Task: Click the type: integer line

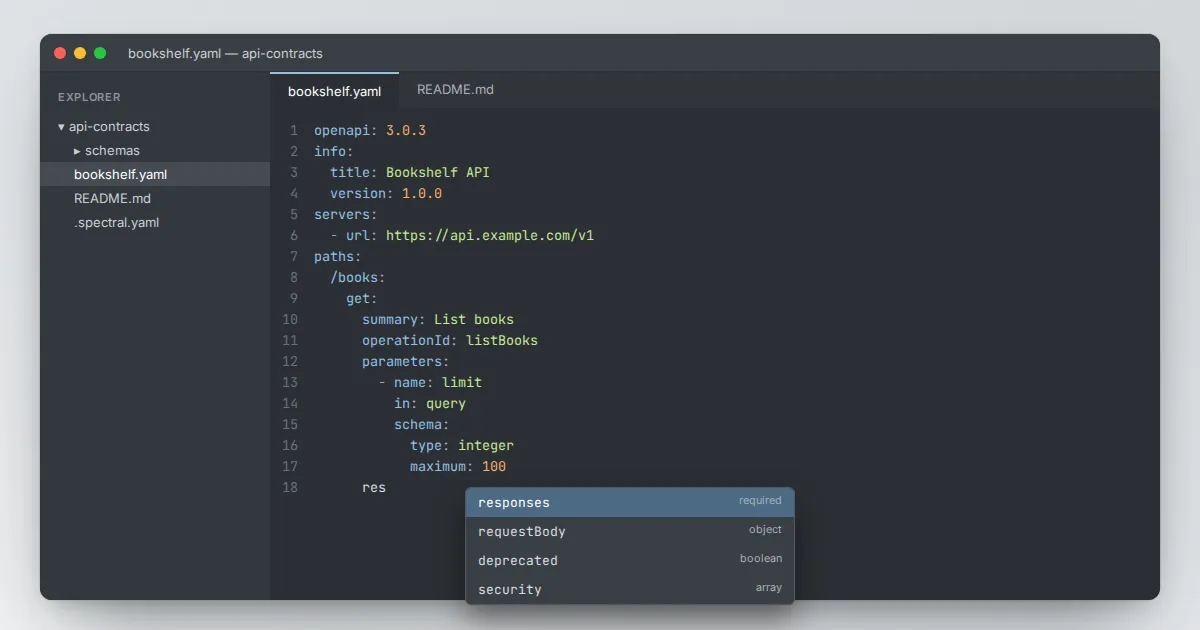Action: tap(462, 445)
